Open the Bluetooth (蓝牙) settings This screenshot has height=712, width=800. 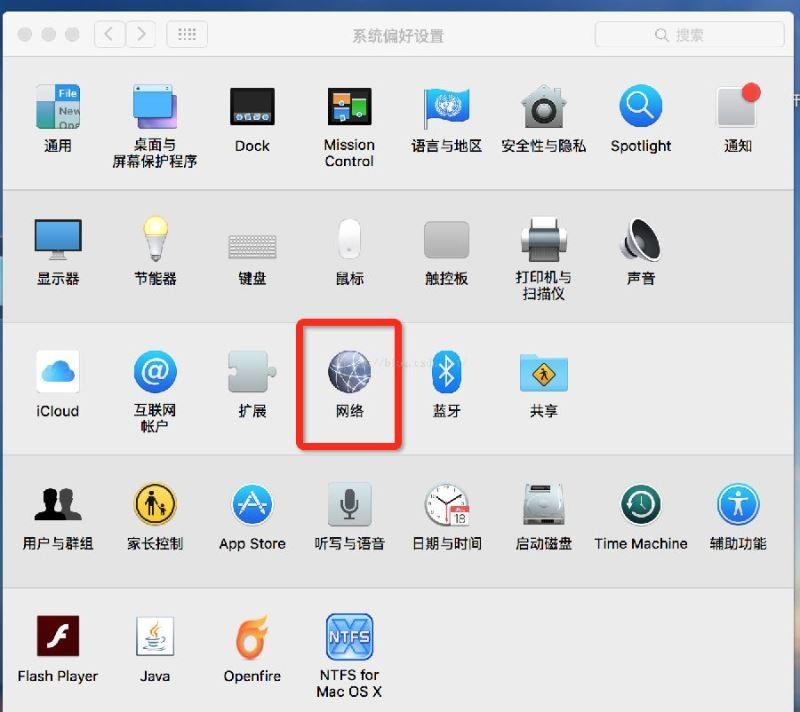[x=446, y=377]
